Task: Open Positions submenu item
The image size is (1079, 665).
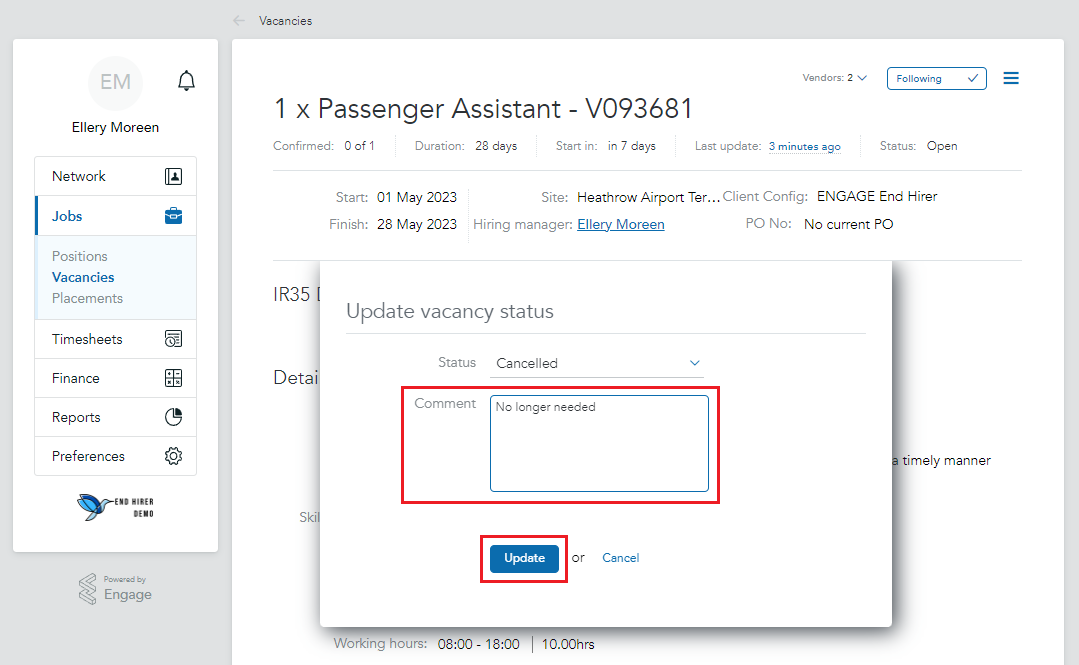Action: click(80, 256)
